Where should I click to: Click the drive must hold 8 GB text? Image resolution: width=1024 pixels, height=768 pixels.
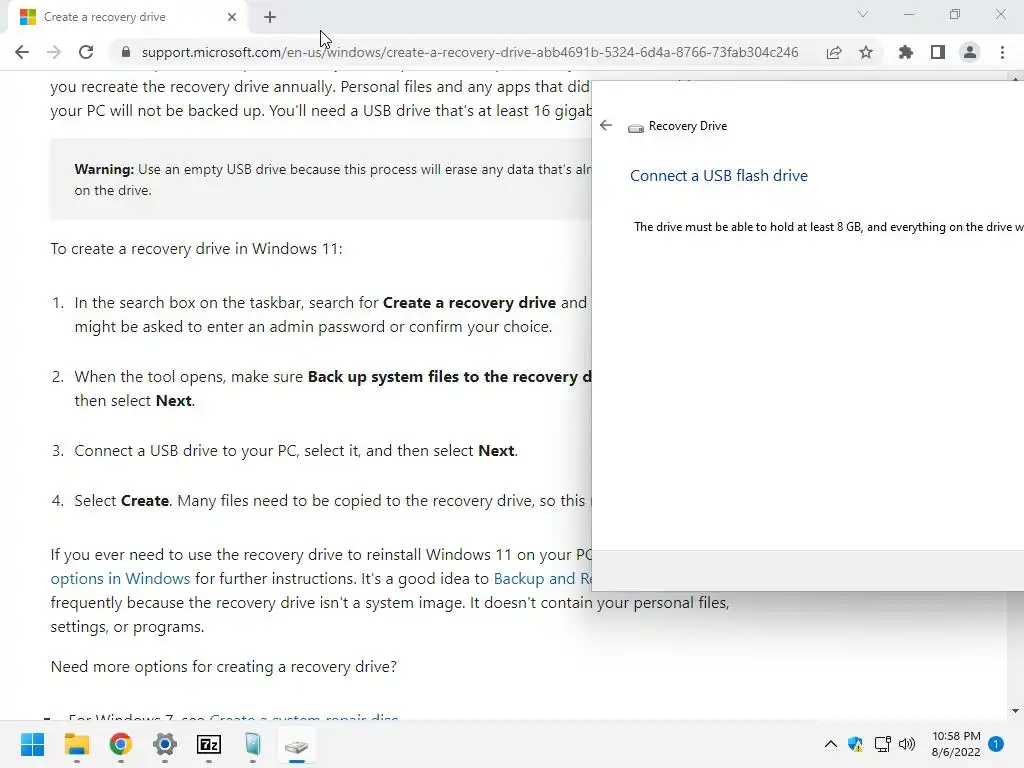828,227
